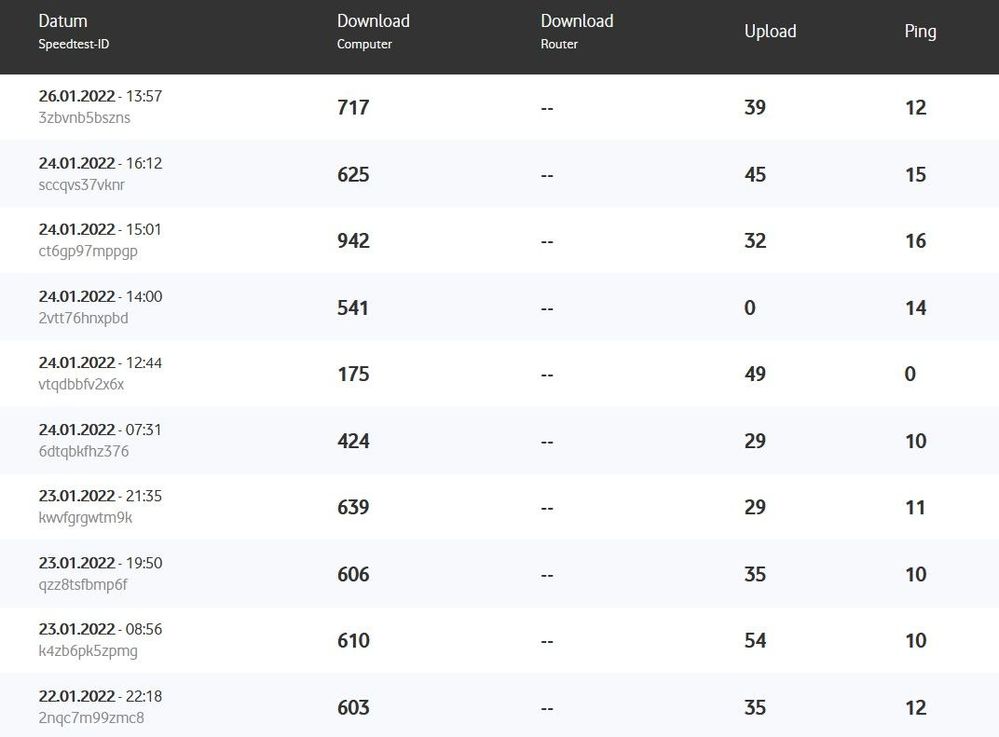Select the 22.01.2022 22:18 entry
999x737 pixels.
click(x=100, y=696)
